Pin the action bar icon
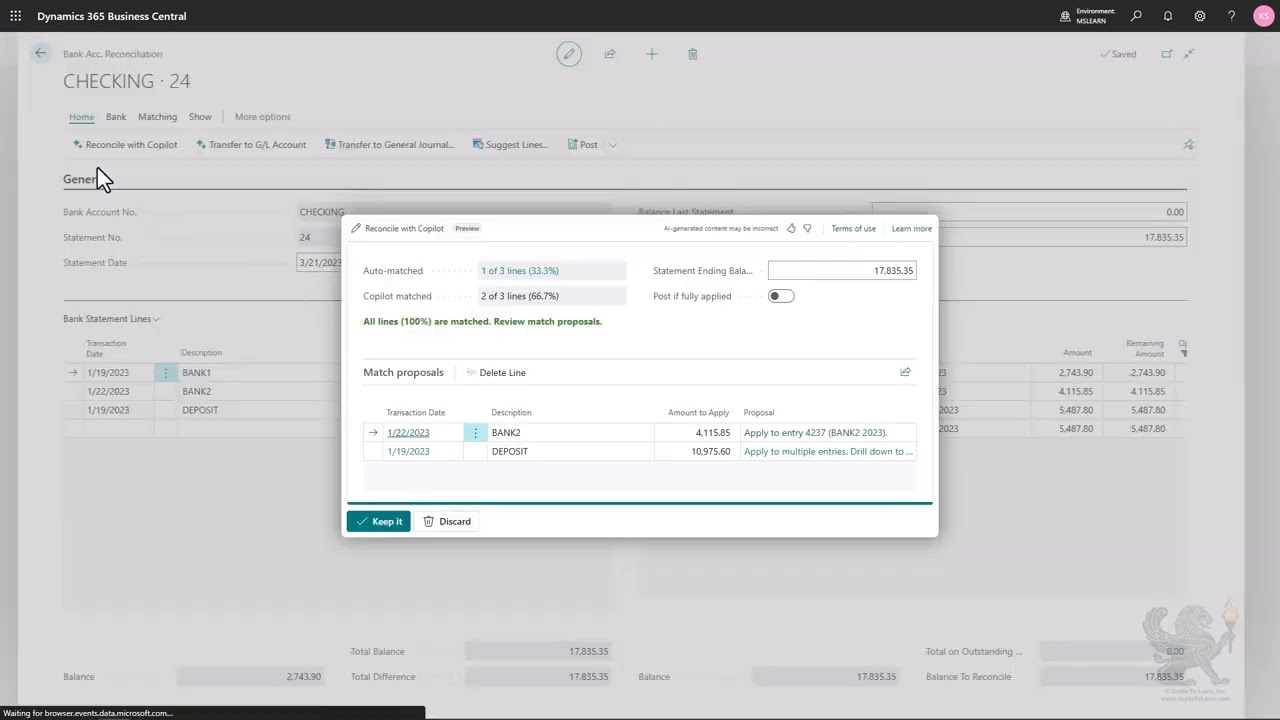Viewport: 1280px width, 720px height. 1188,145
